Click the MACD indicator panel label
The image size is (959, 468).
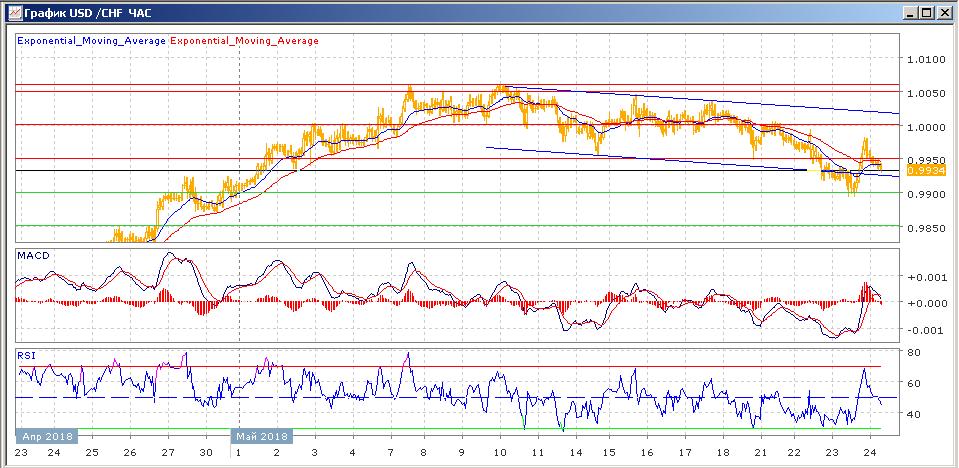pyautogui.click(x=32, y=256)
